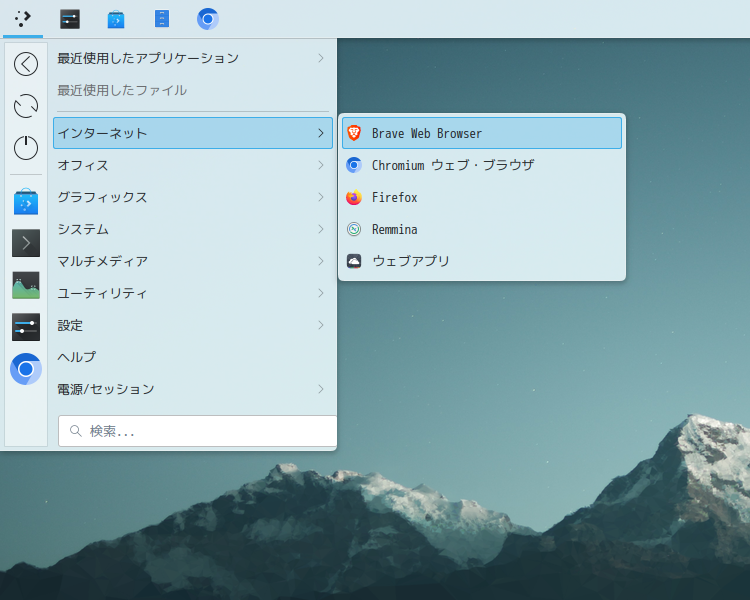Image resolution: width=750 pixels, height=600 pixels.
Task: Select 電源/セッション category
Action: (x=193, y=389)
